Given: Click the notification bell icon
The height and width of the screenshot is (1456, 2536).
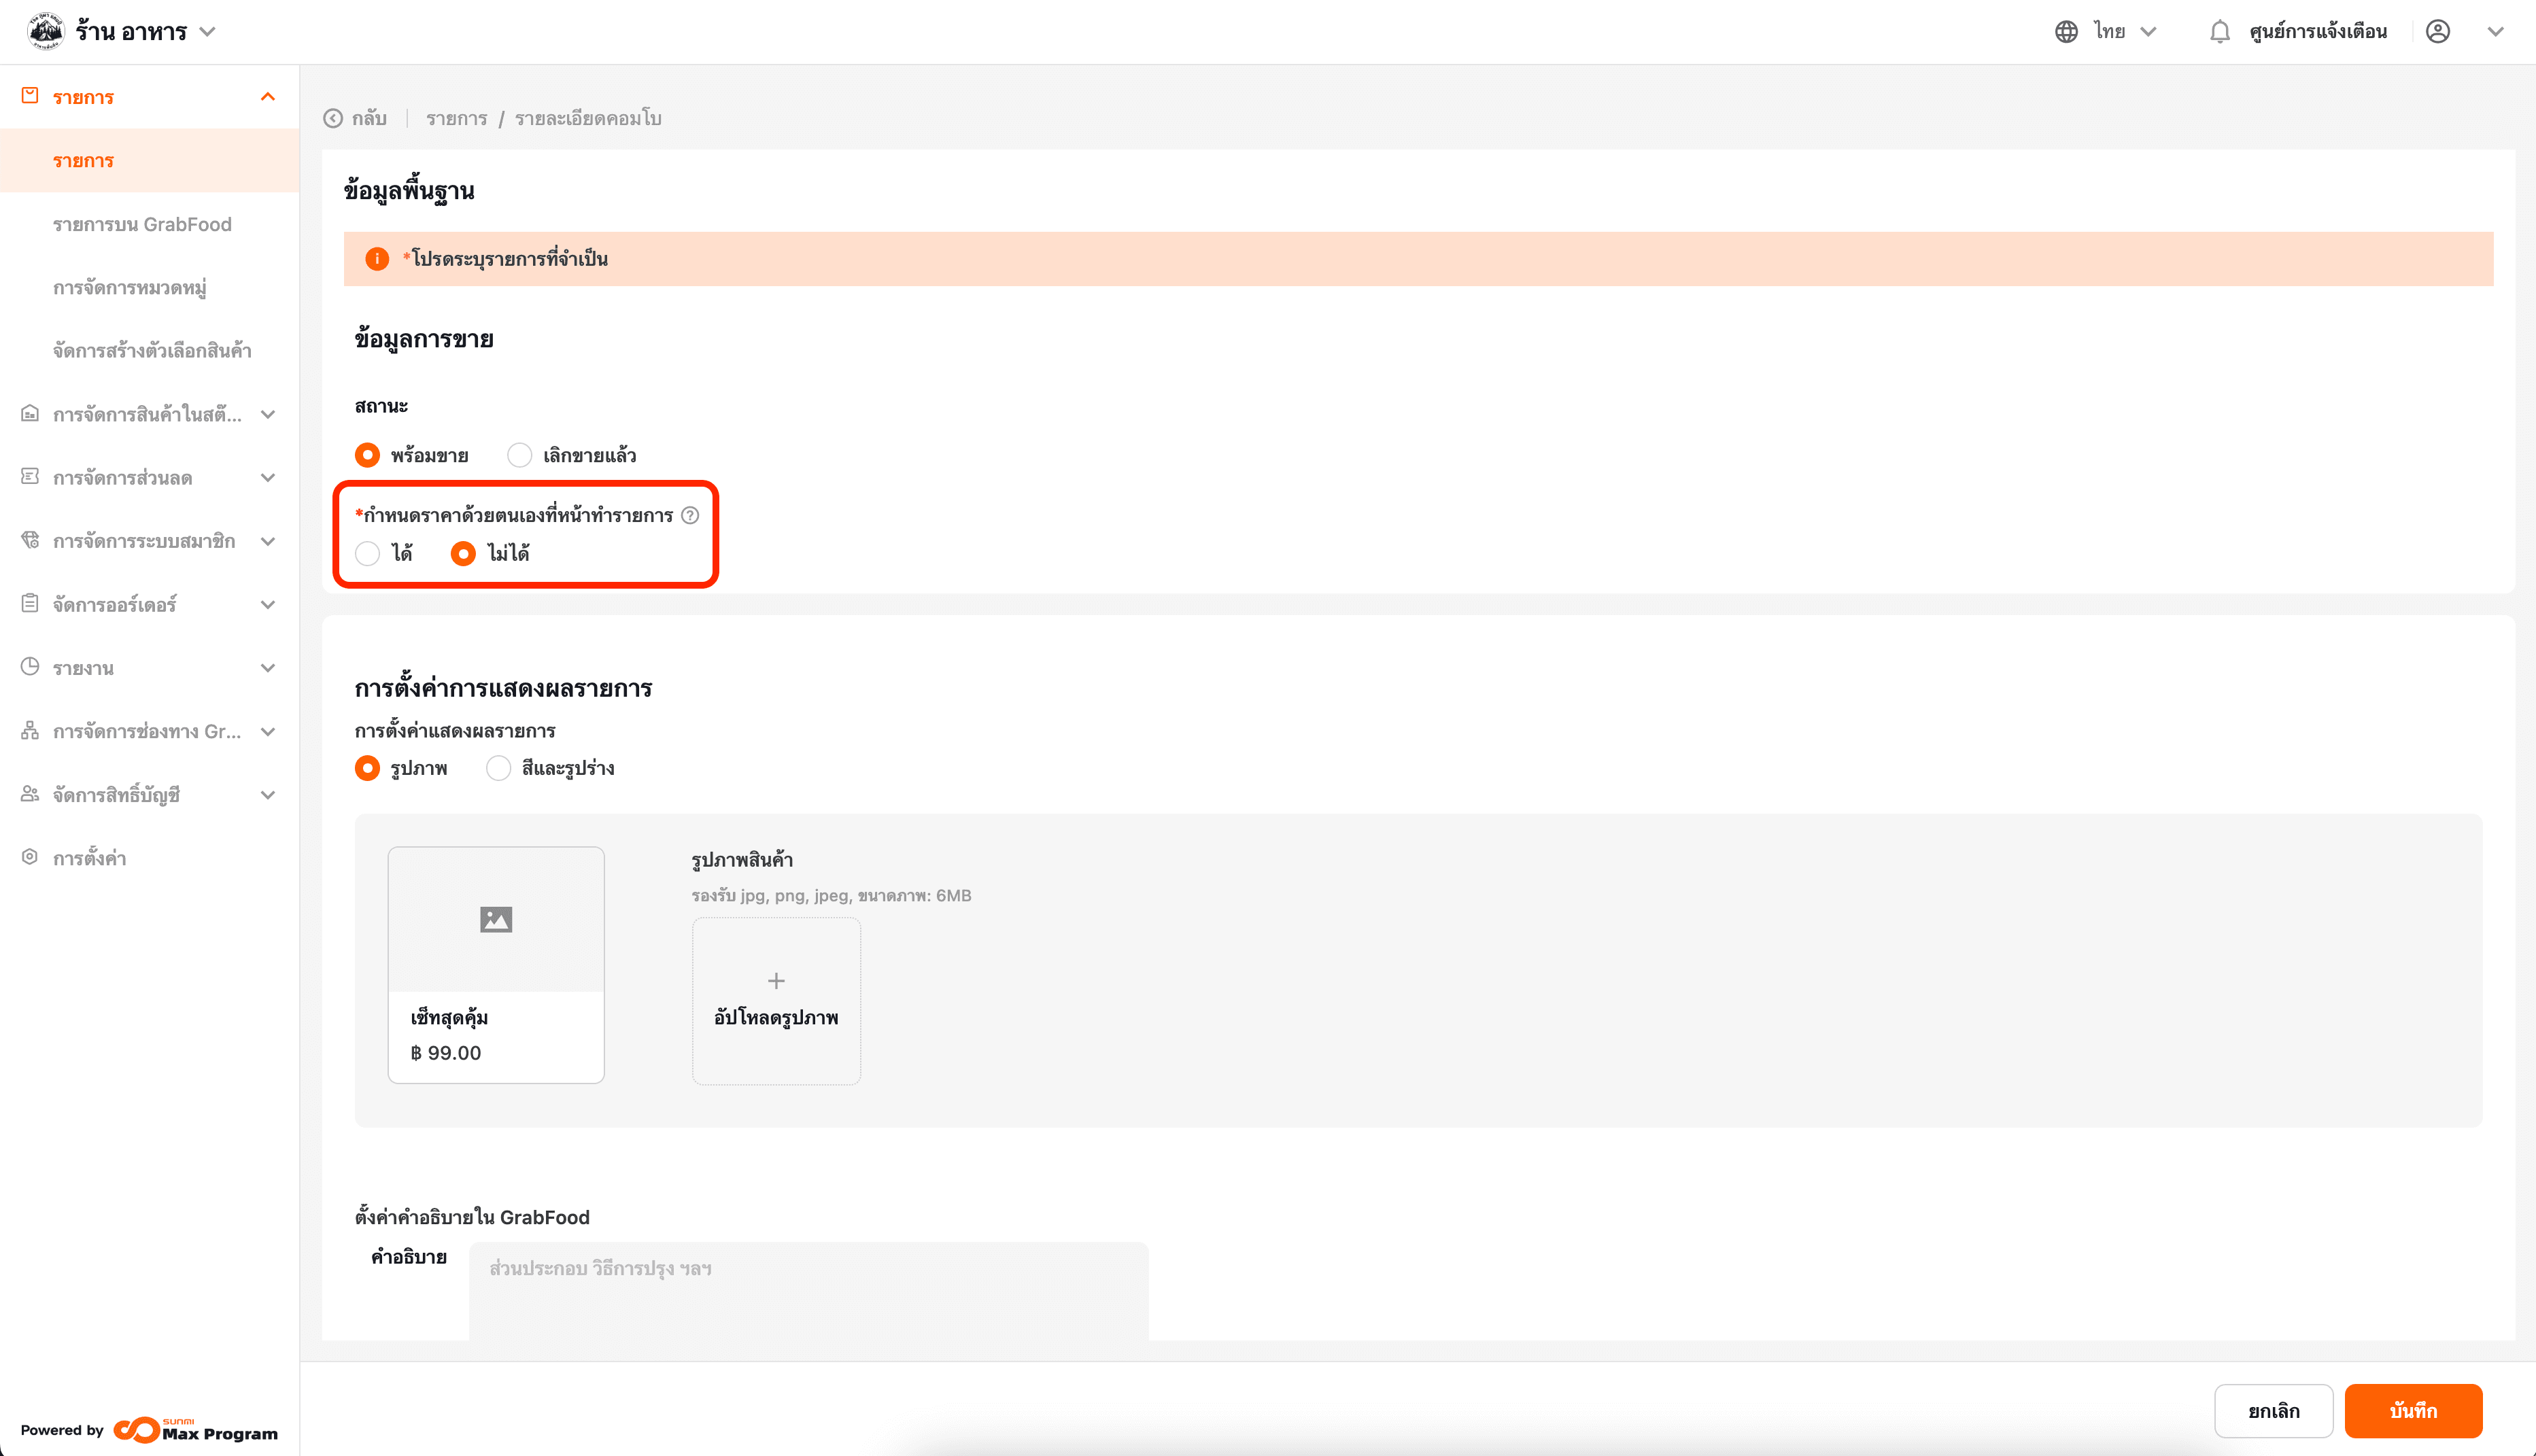Looking at the screenshot, I should (2219, 32).
